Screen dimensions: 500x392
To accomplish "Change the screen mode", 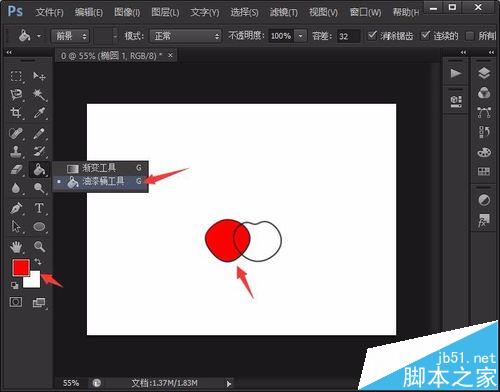I will (39, 303).
